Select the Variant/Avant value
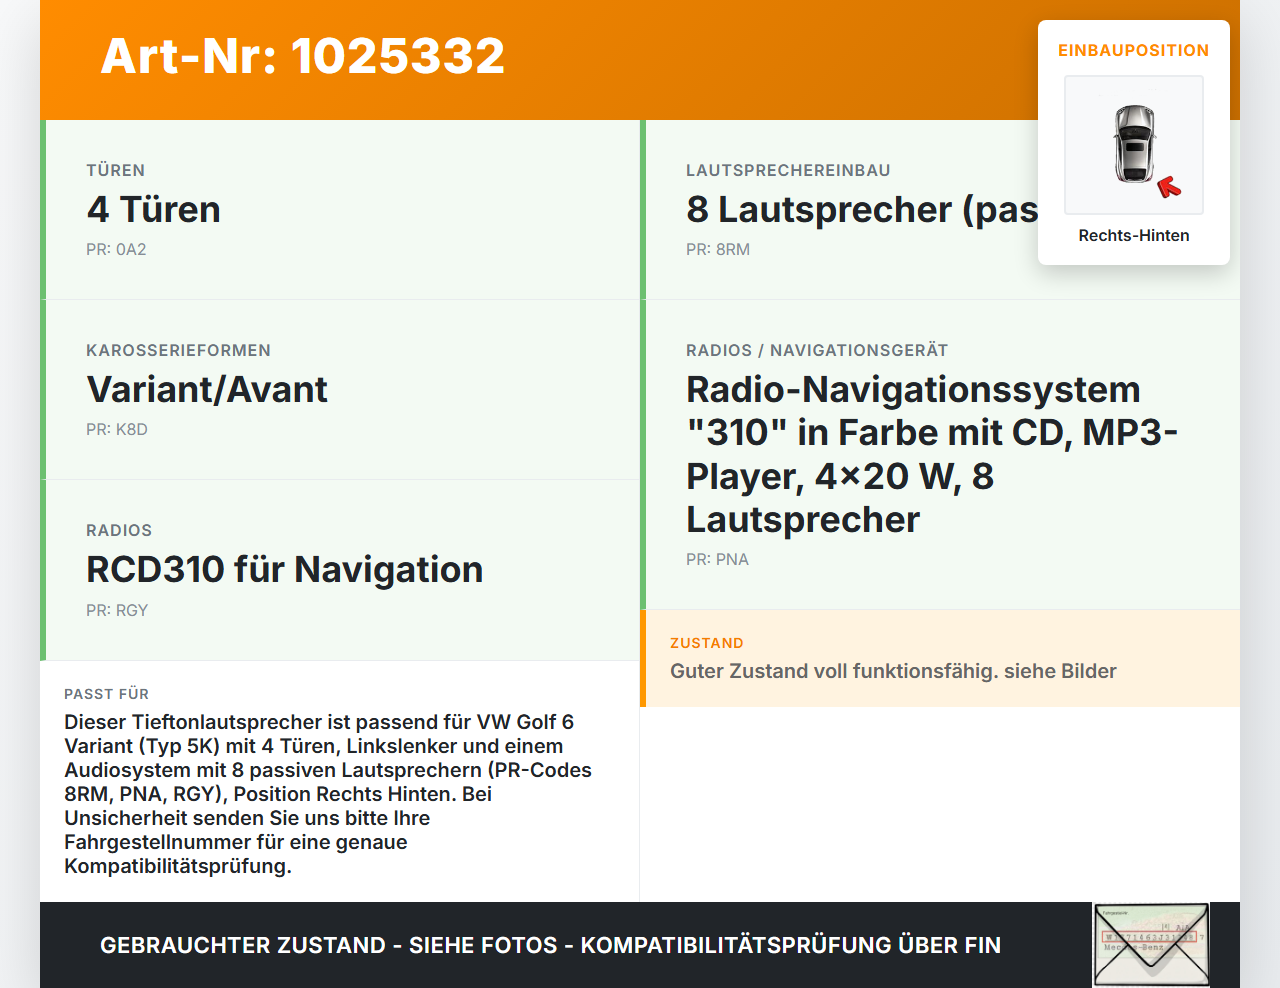Screen dimensions: 1280x988 click(207, 389)
